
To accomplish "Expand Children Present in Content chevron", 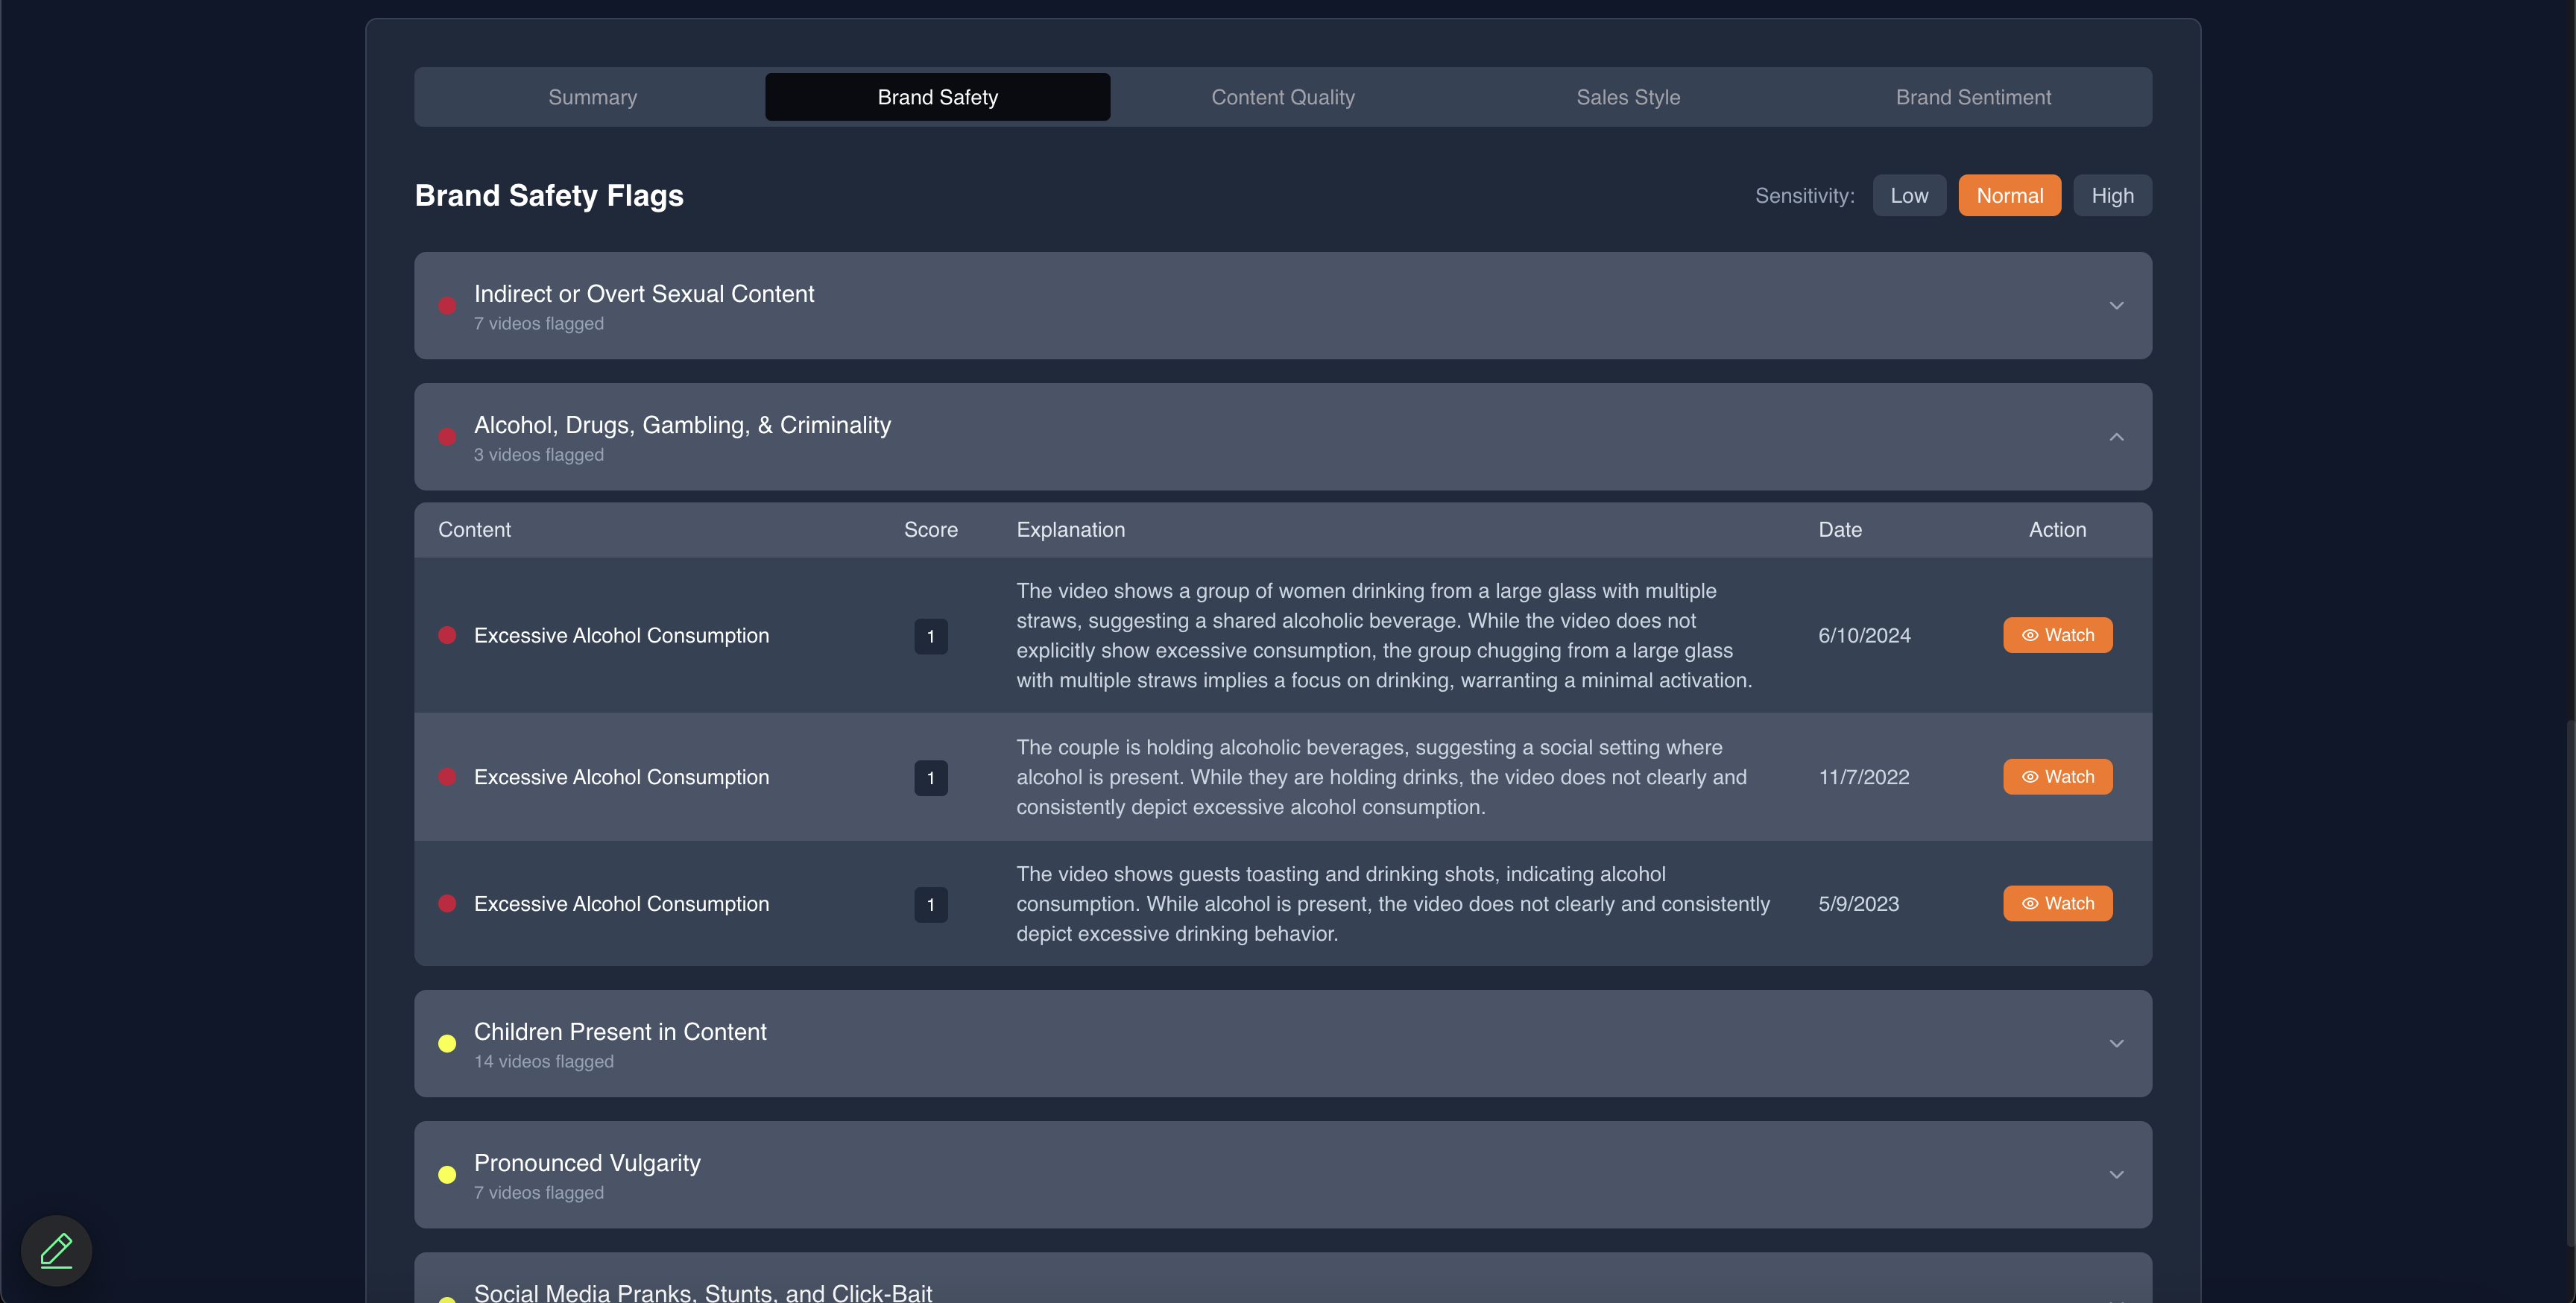I will (2116, 1044).
